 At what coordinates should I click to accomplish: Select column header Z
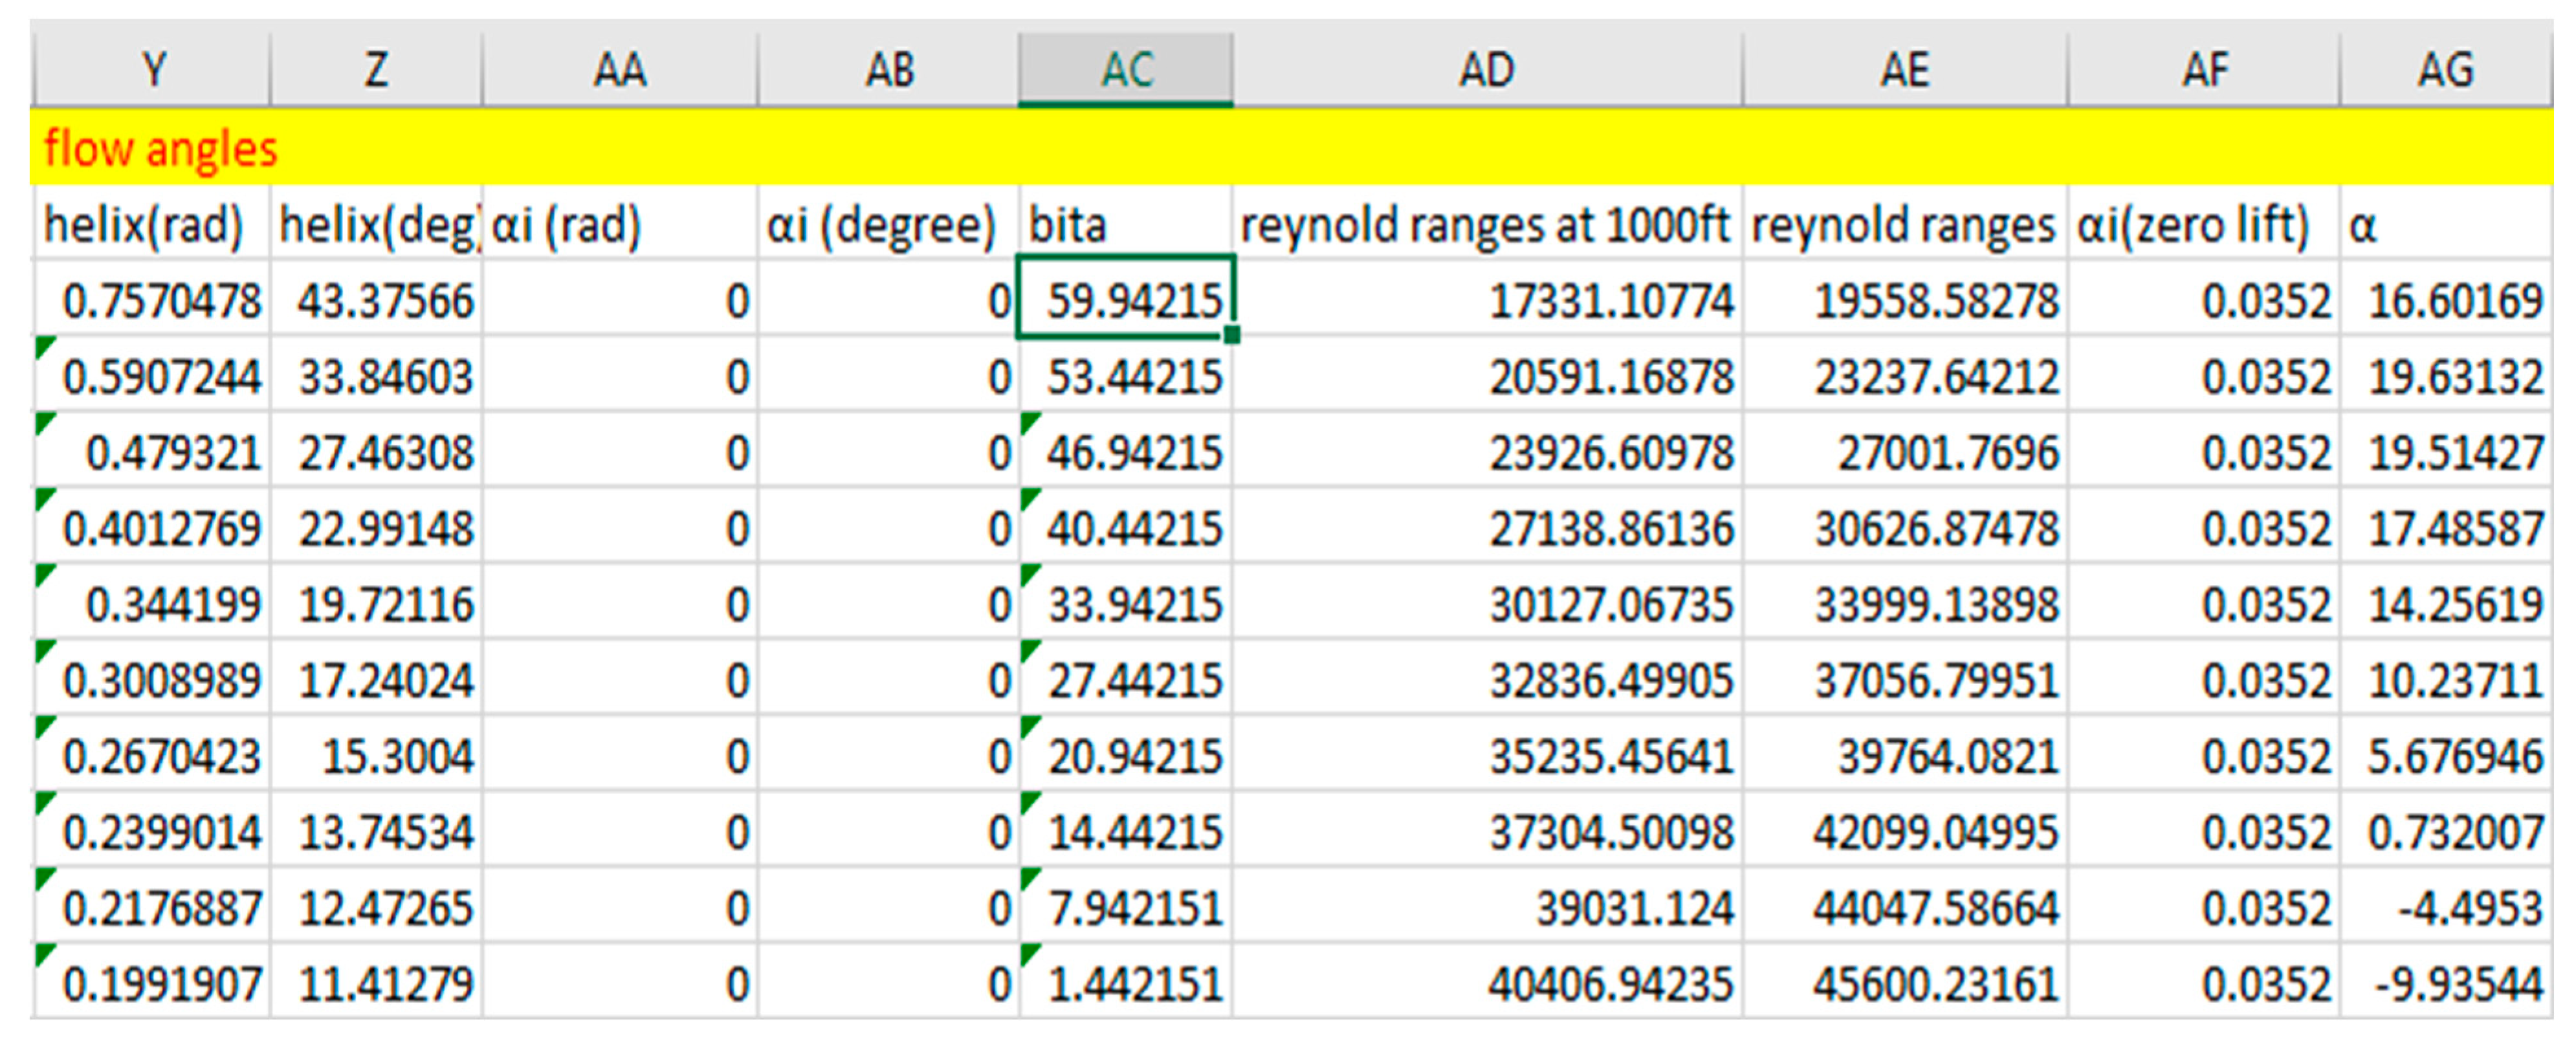coord(376,69)
